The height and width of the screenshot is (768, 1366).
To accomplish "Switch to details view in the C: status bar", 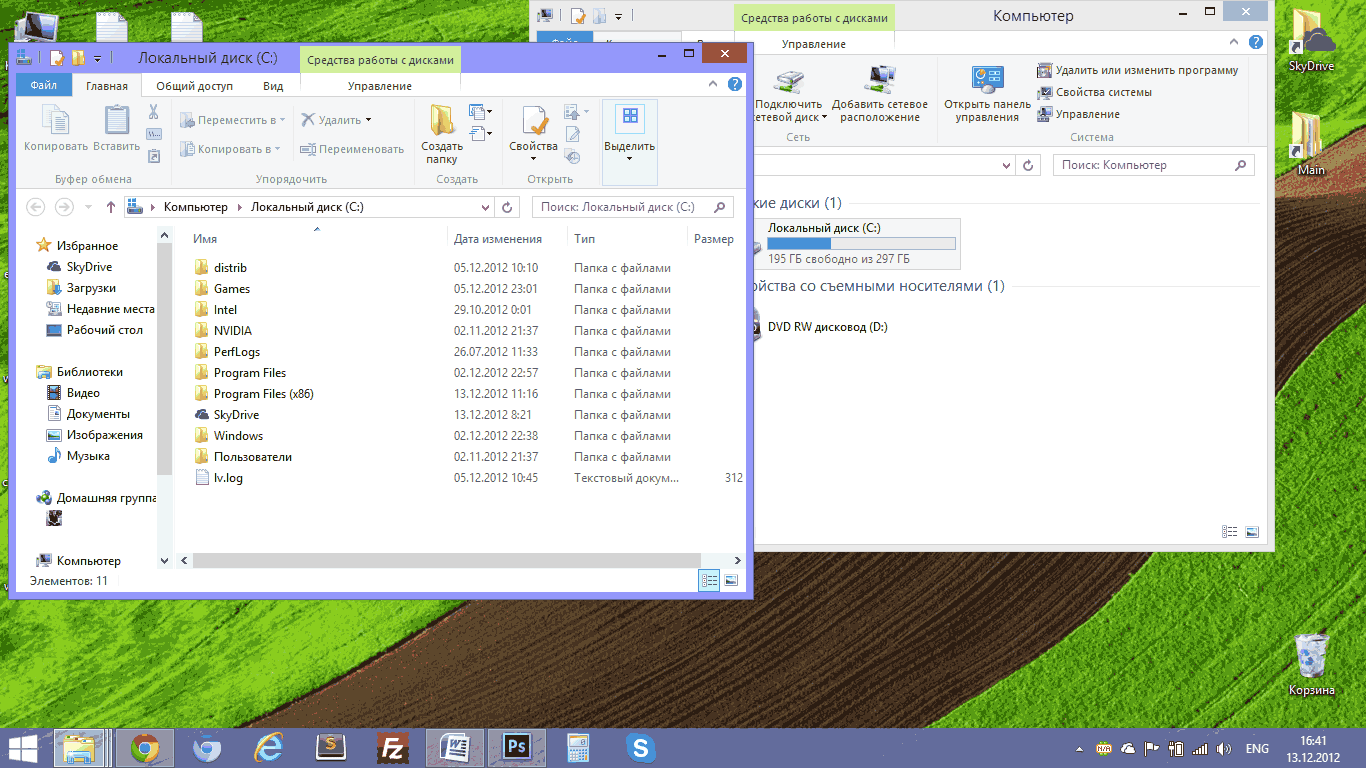I will point(709,580).
